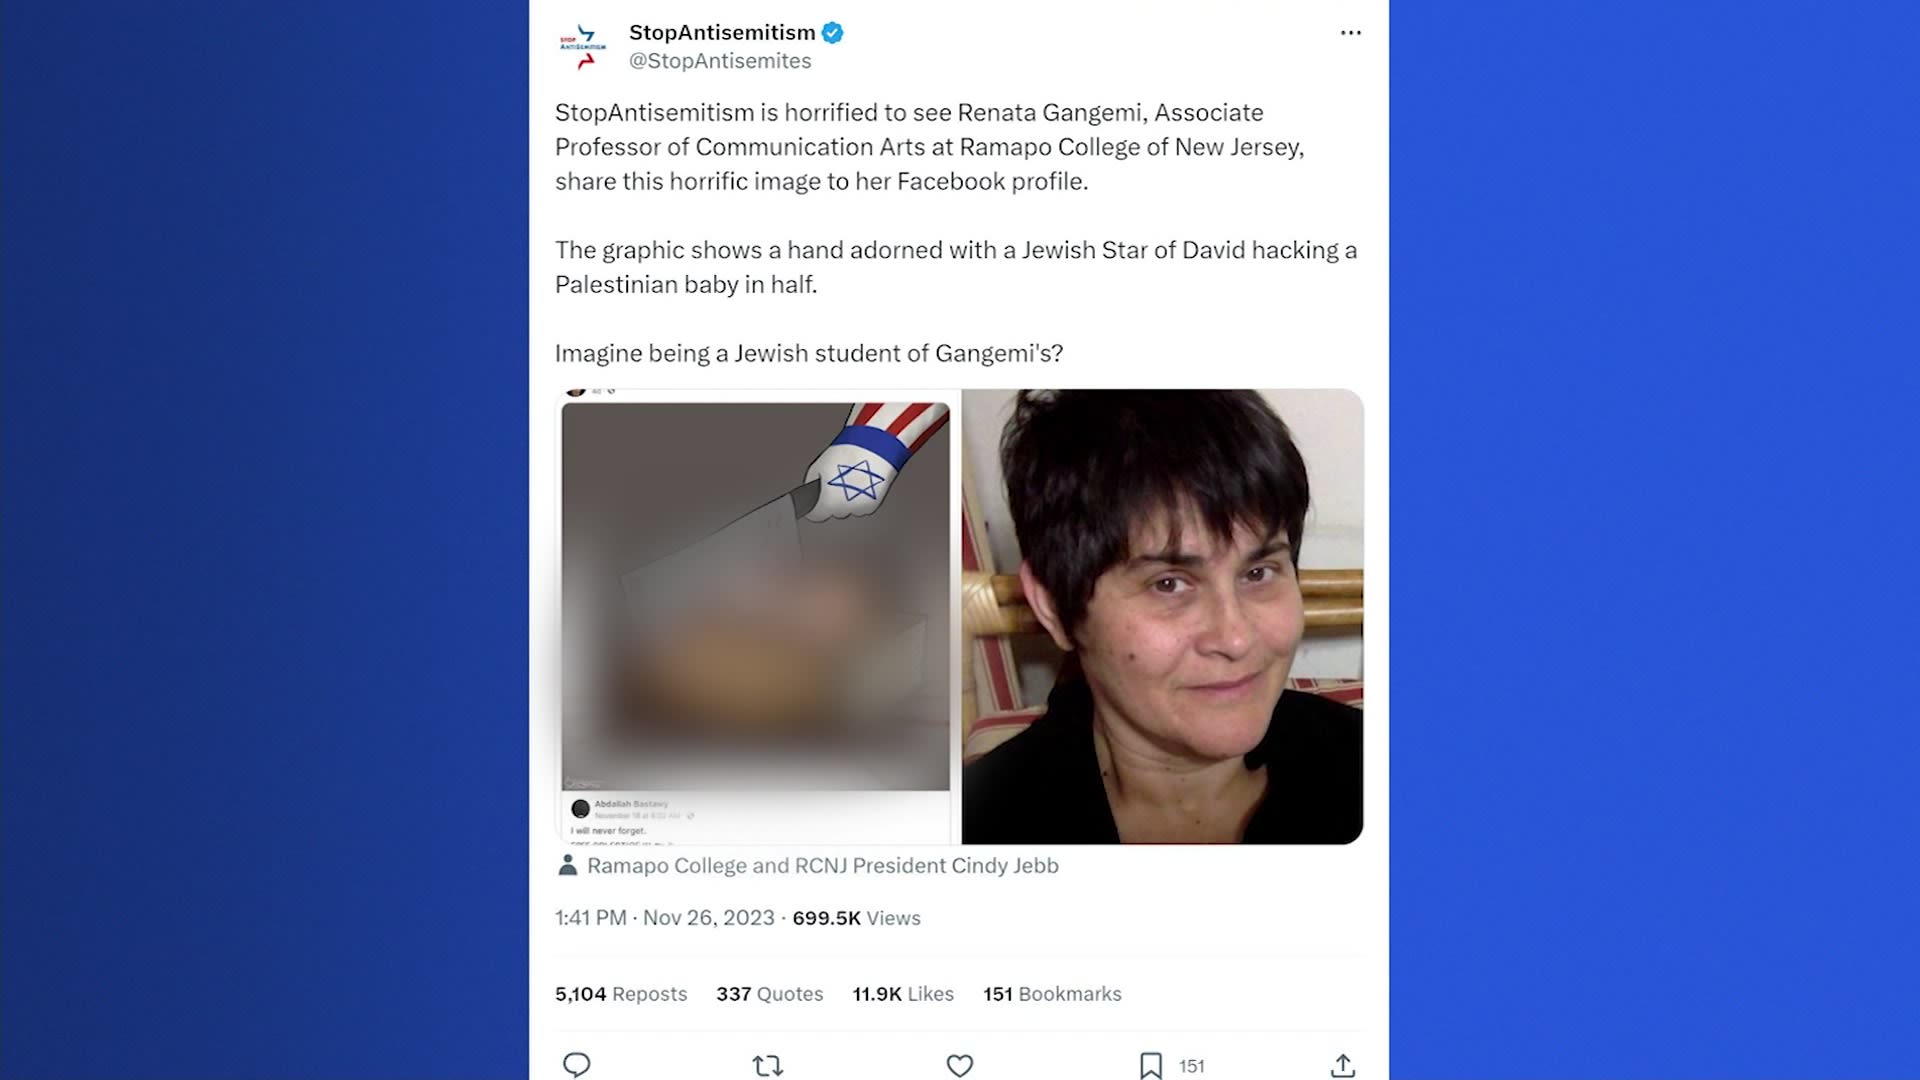Show the 11.9K Likes list
Image resolution: width=1920 pixels, height=1080 pixels.
click(902, 994)
